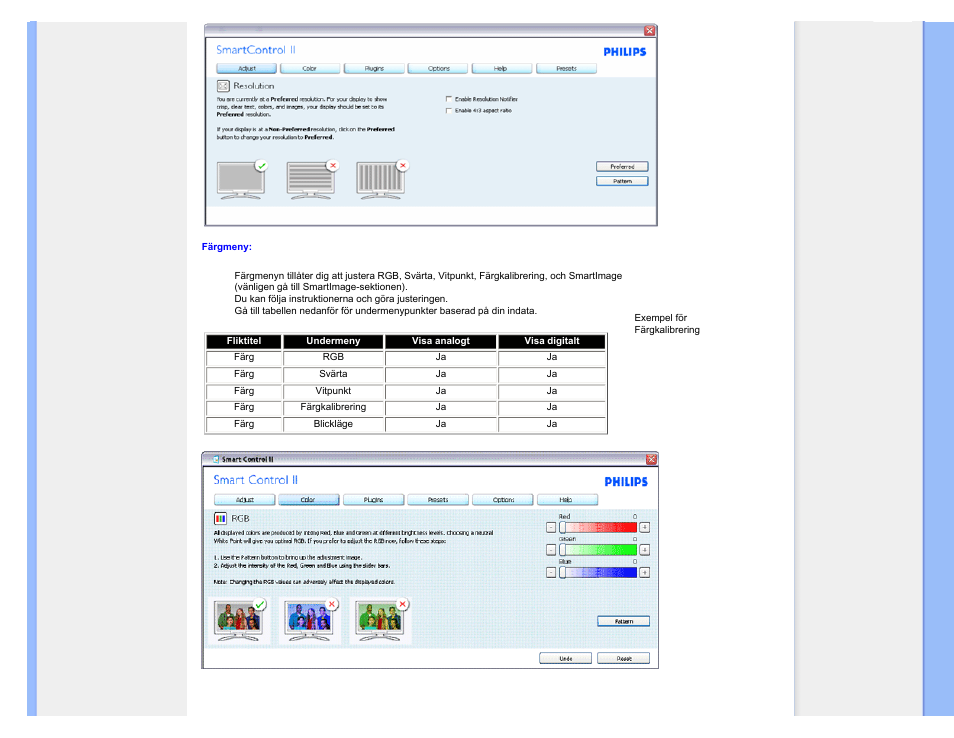
Task: Select the last group-photo thumbnail with red X
Action: [x=381, y=621]
